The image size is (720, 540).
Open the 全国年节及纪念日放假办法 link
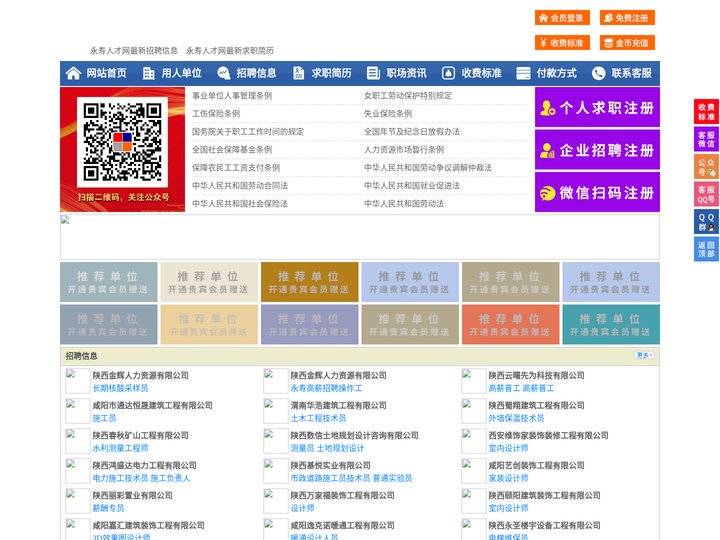pos(411,131)
